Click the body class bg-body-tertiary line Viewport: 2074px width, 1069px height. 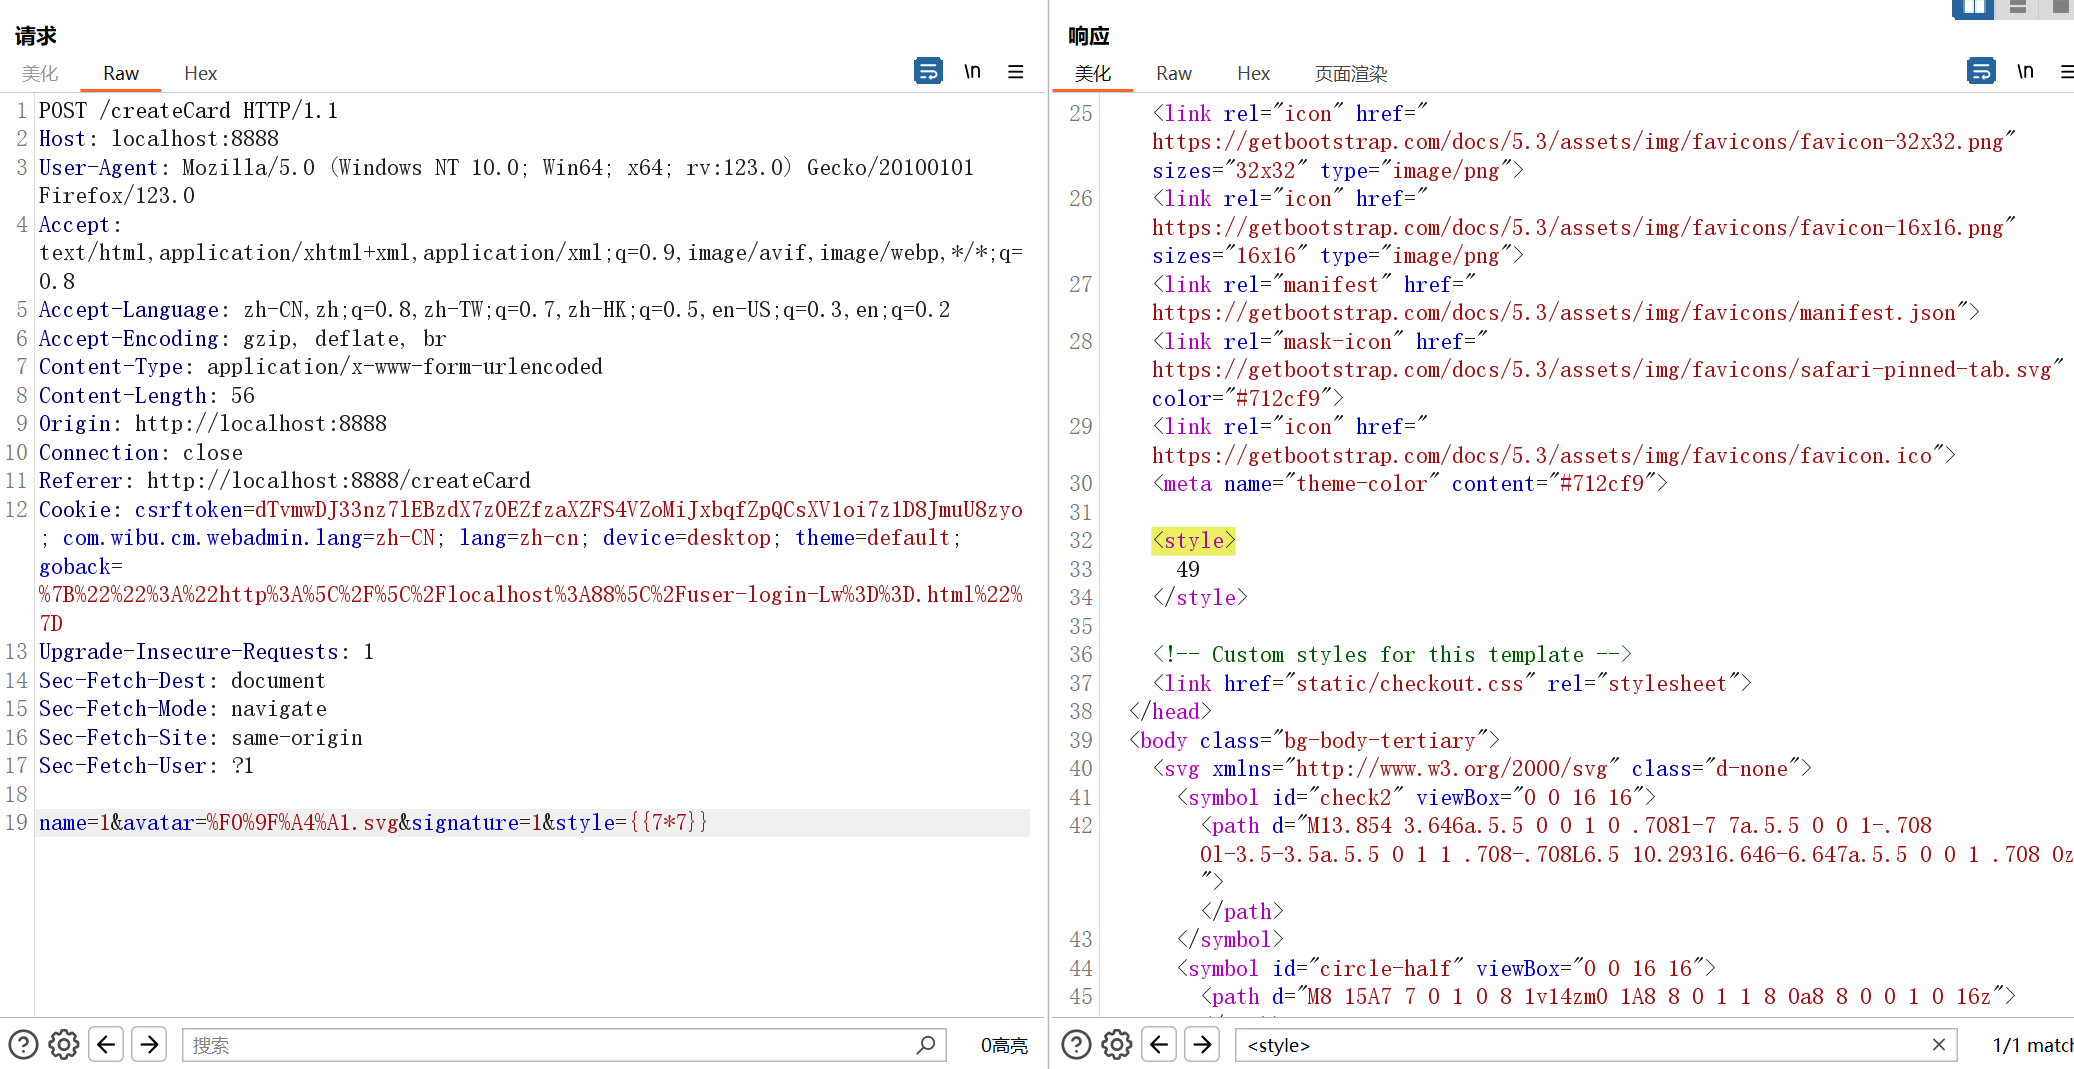[x=1314, y=741]
